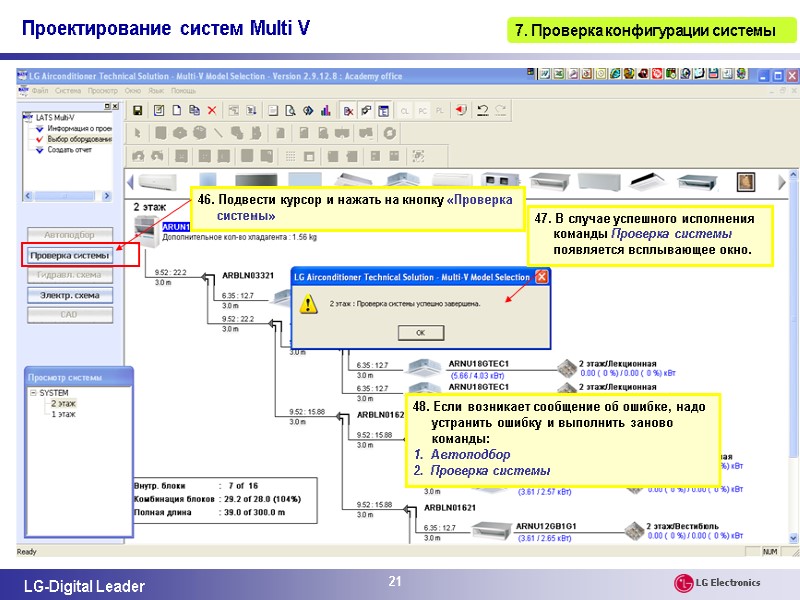Open the Окно menu
800x600 pixels.
click(133, 91)
